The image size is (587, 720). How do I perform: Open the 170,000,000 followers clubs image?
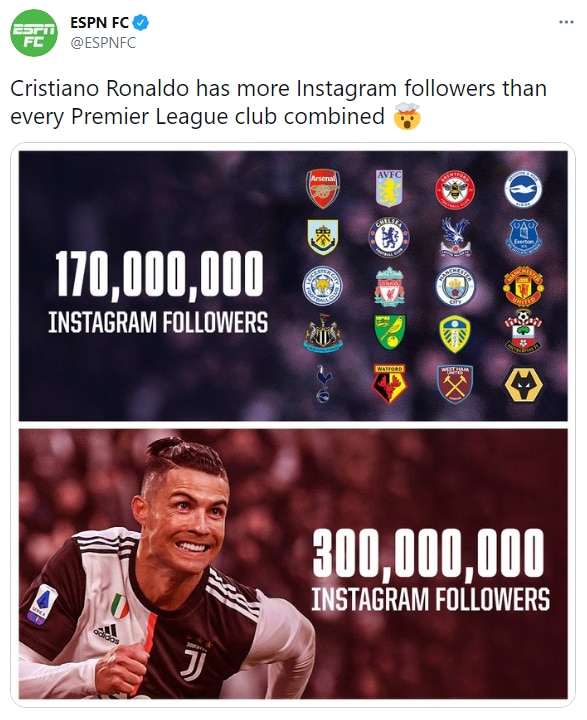pos(293,286)
